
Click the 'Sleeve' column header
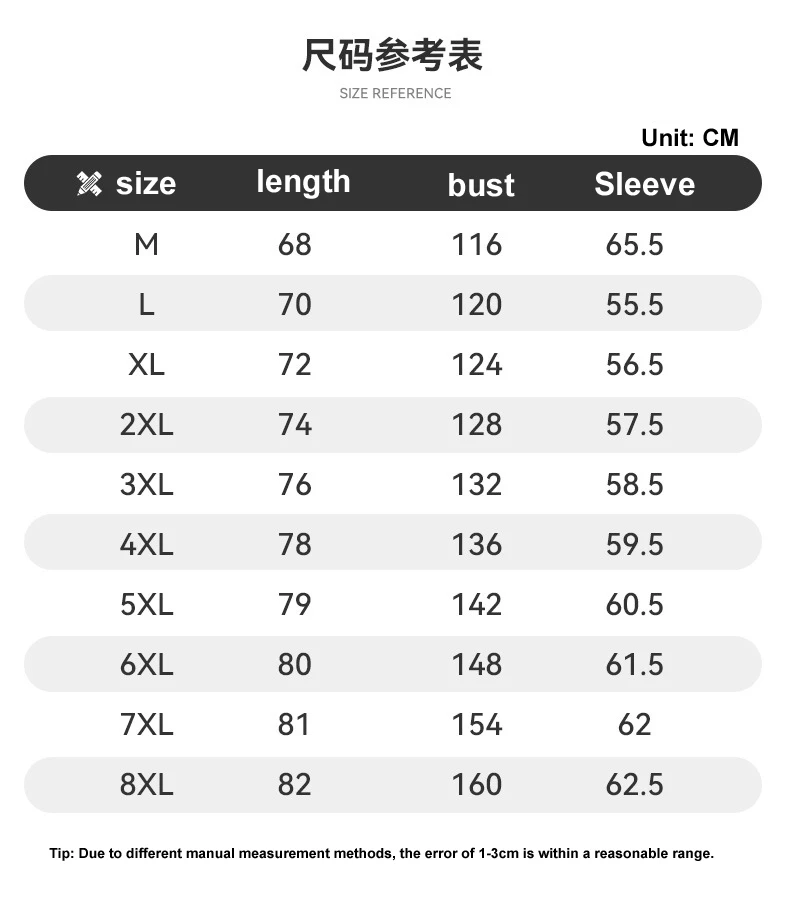click(644, 184)
